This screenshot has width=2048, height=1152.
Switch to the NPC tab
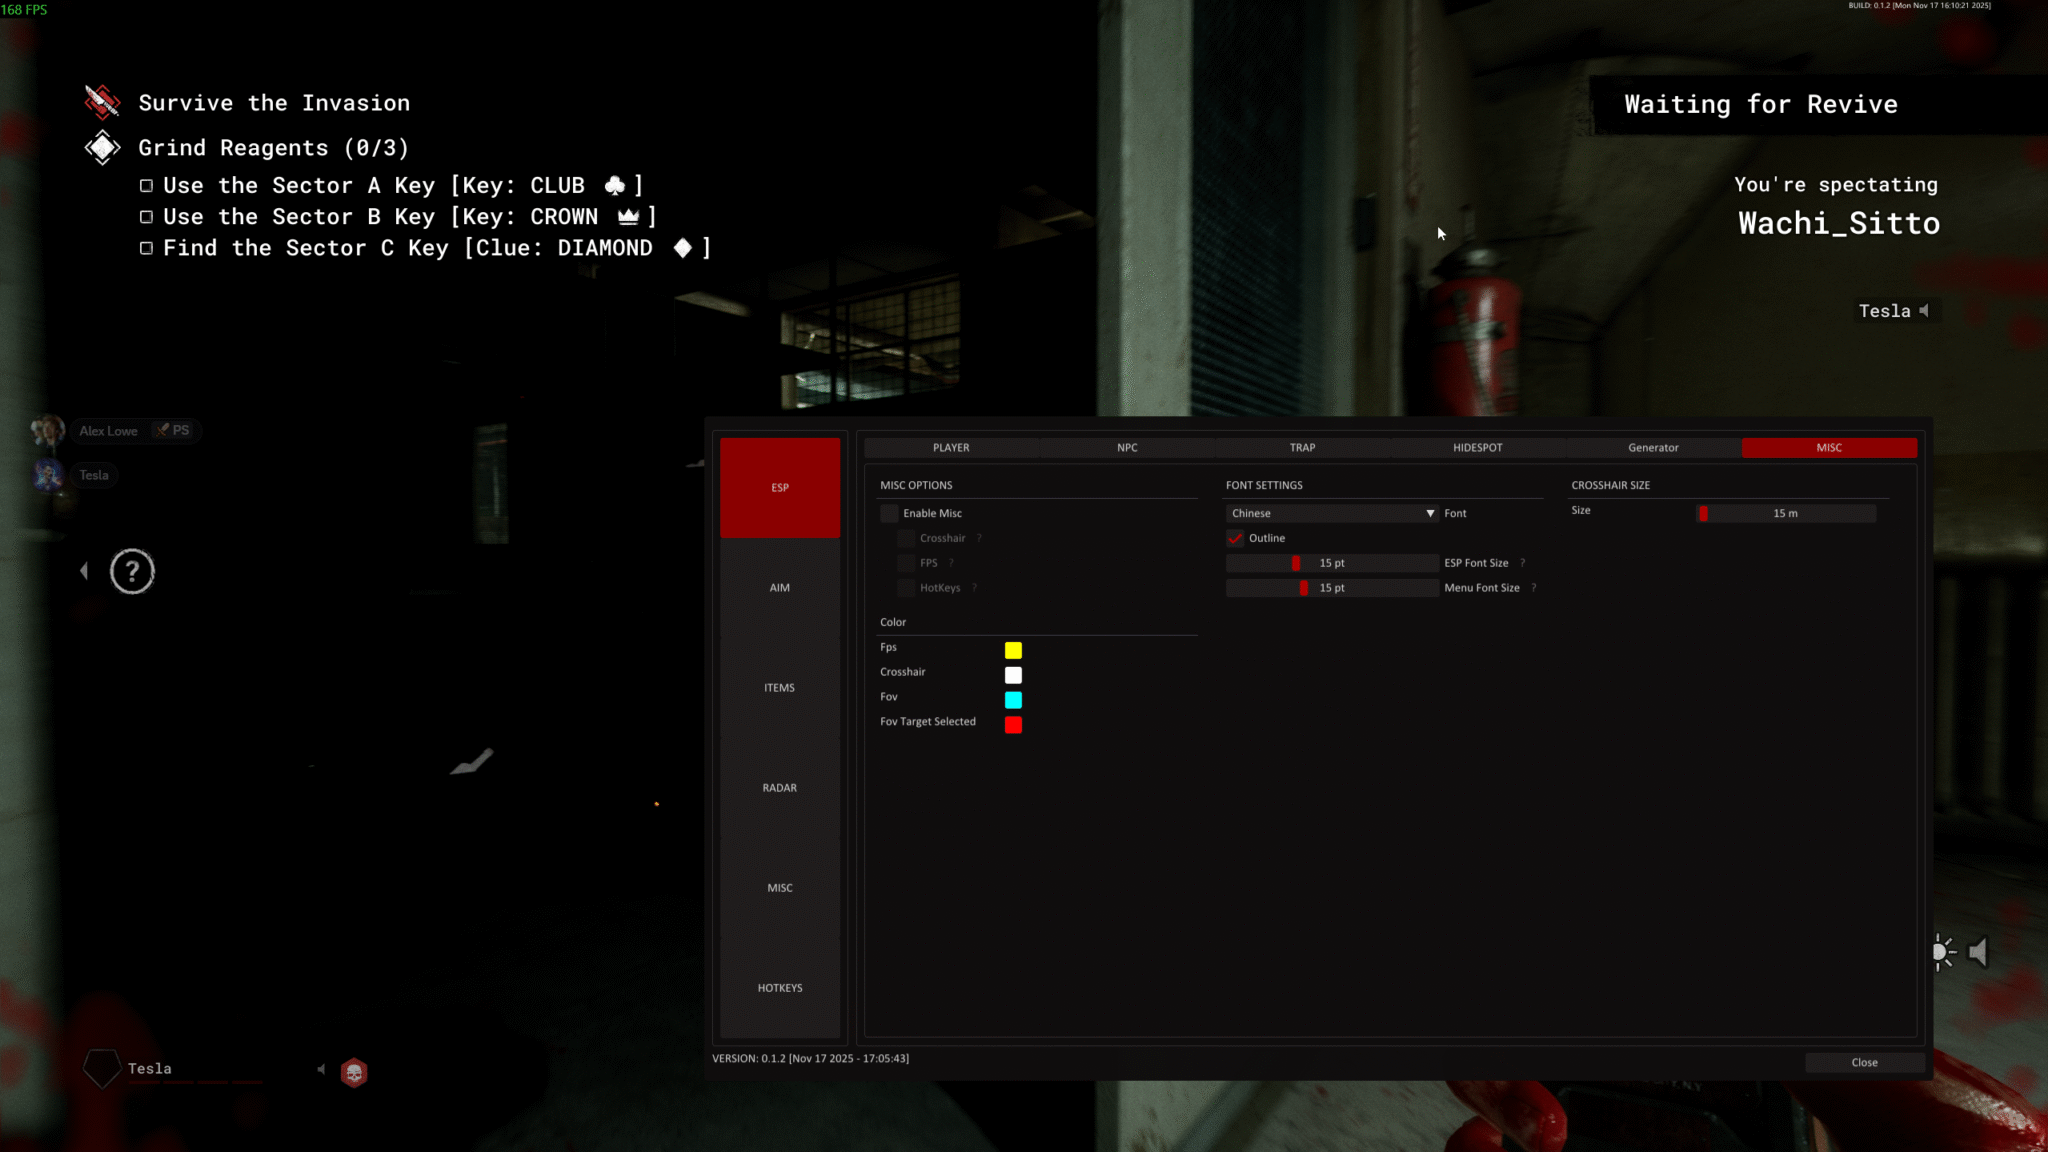[1127, 447]
